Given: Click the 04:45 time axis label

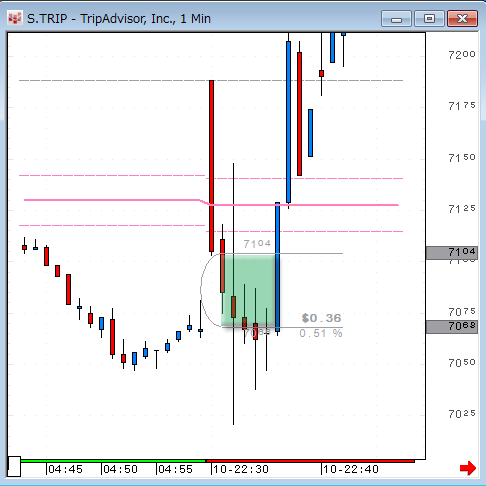Looking at the screenshot, I should 65,469.
